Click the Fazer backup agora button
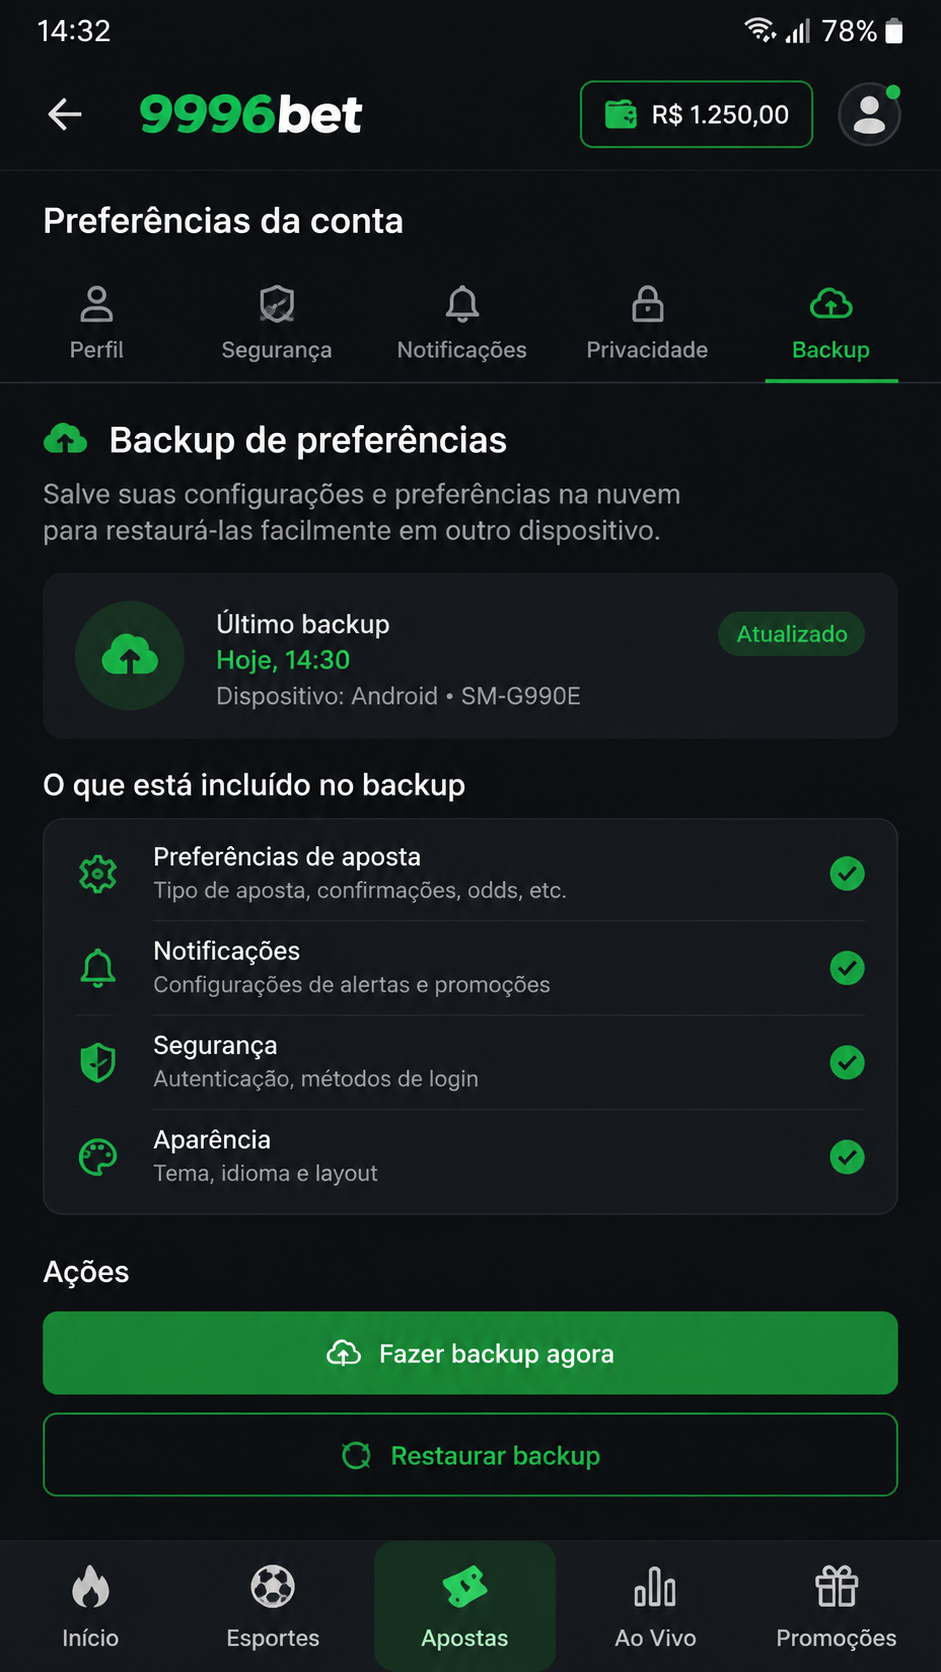Viewport: 941px width, 1672px height. (x=470, y=1353)
